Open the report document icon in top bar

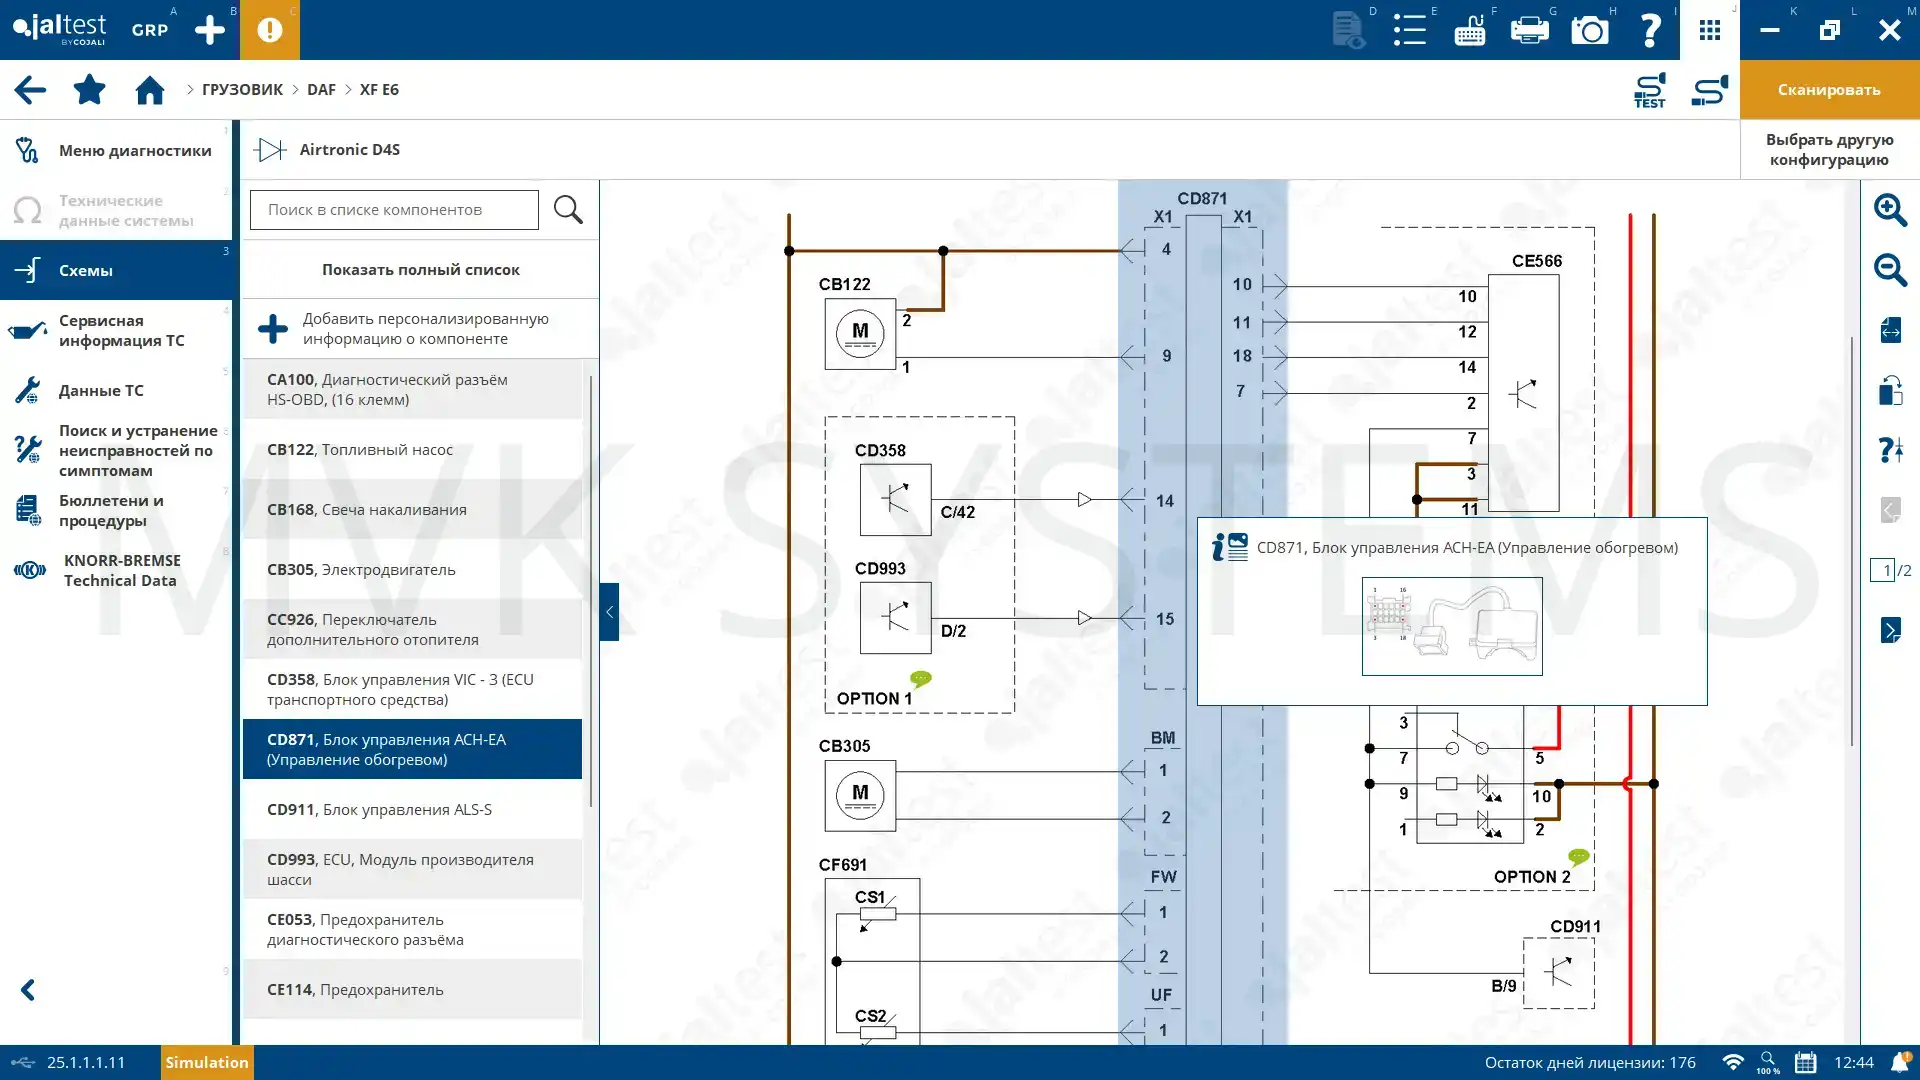pyautogui.click(x=1349, y=30)
